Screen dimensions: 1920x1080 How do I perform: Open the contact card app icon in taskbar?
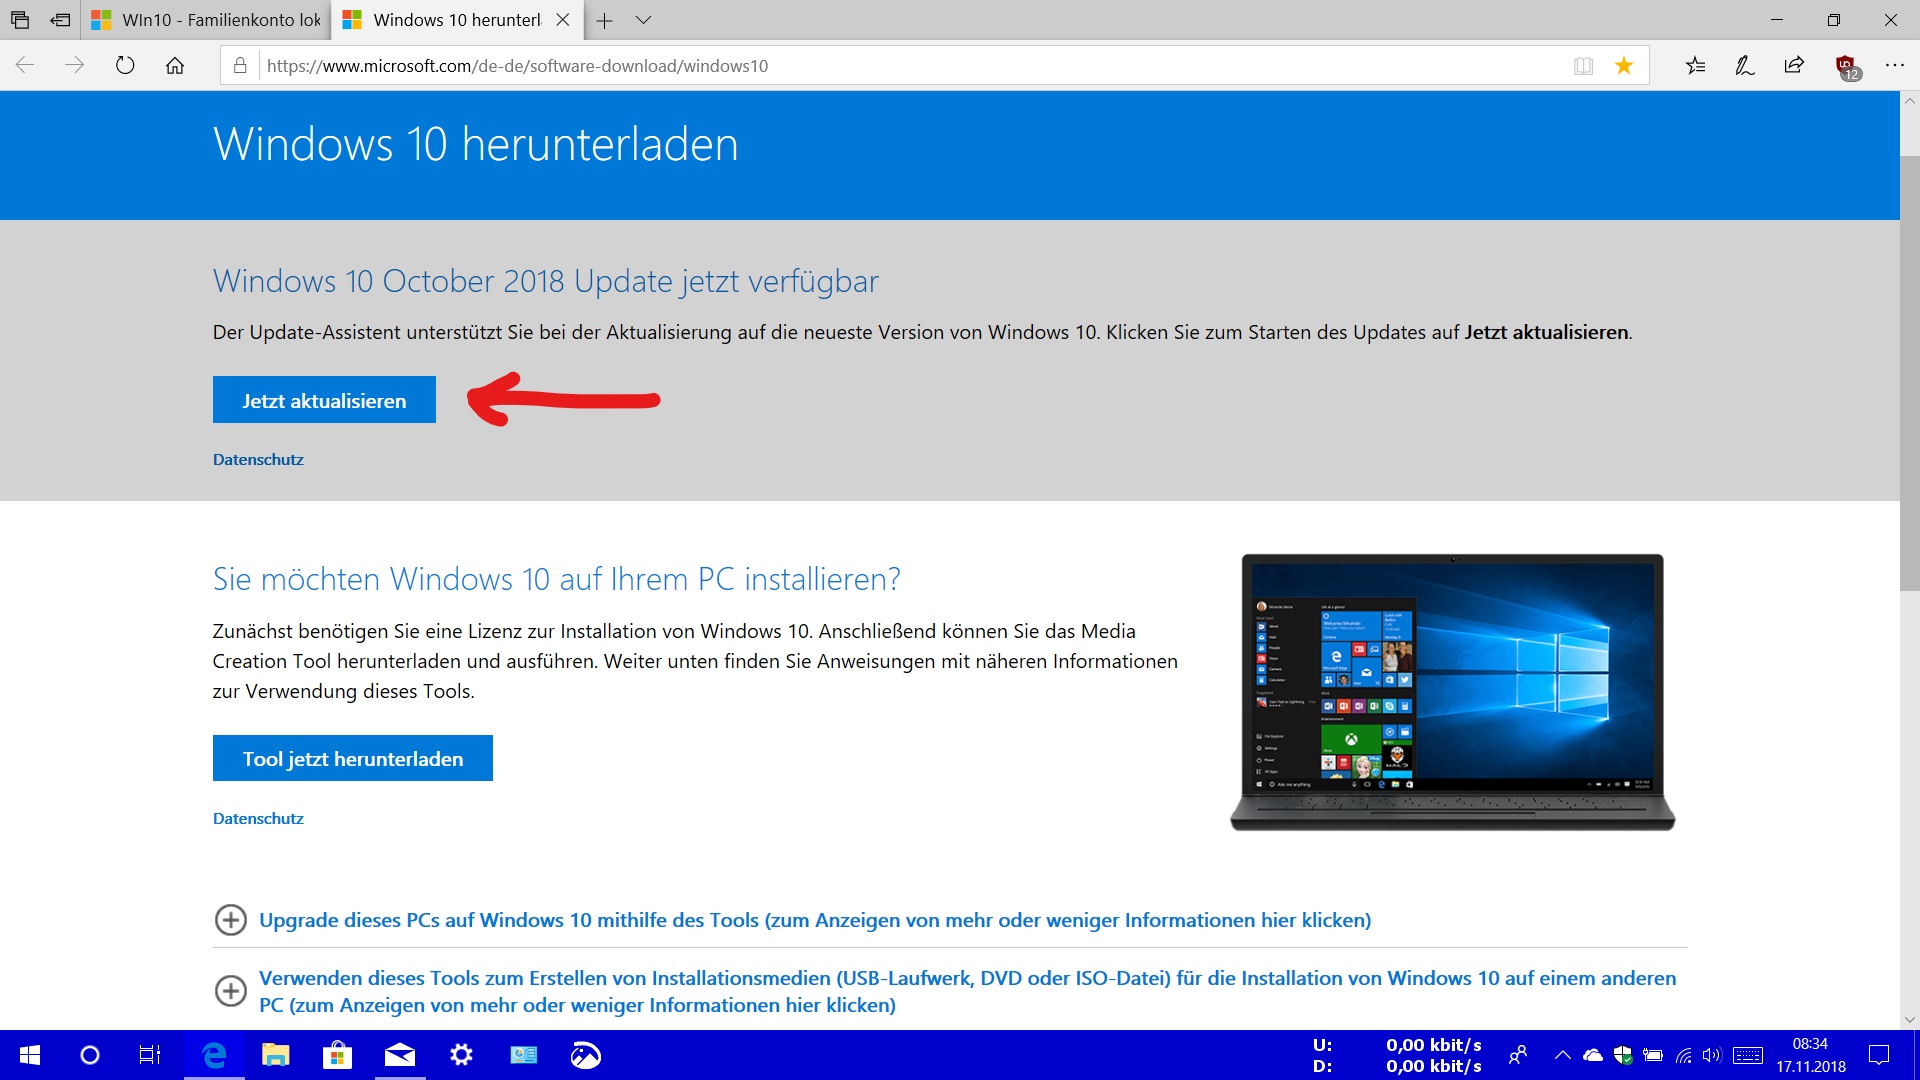click(x=524, y=1055)
